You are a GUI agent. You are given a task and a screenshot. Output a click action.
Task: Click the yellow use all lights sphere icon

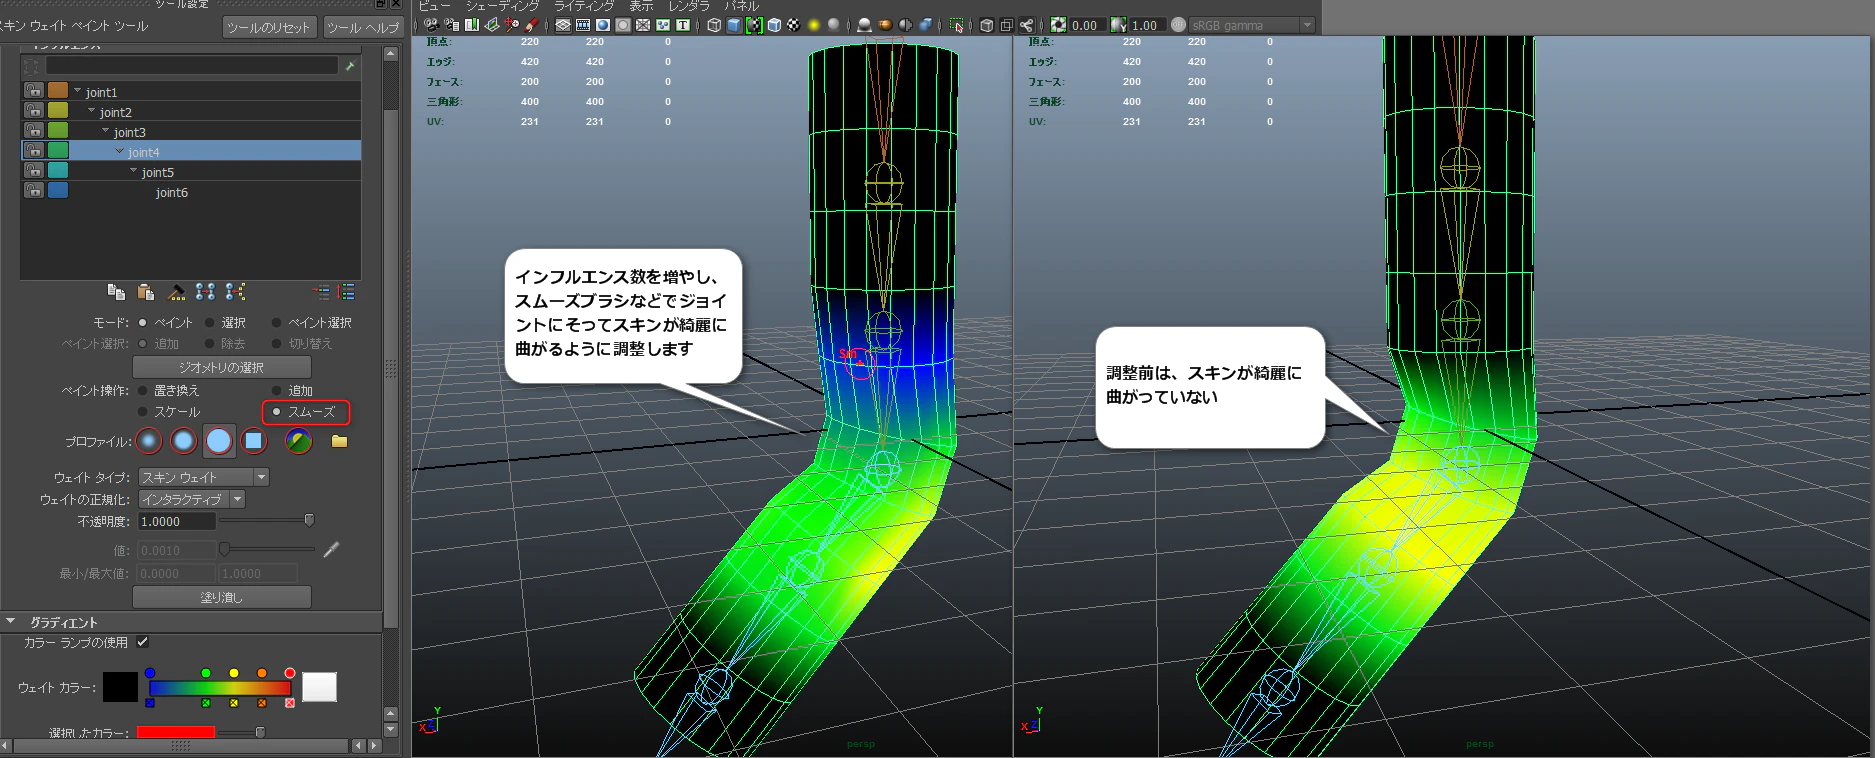coord(813,25)
